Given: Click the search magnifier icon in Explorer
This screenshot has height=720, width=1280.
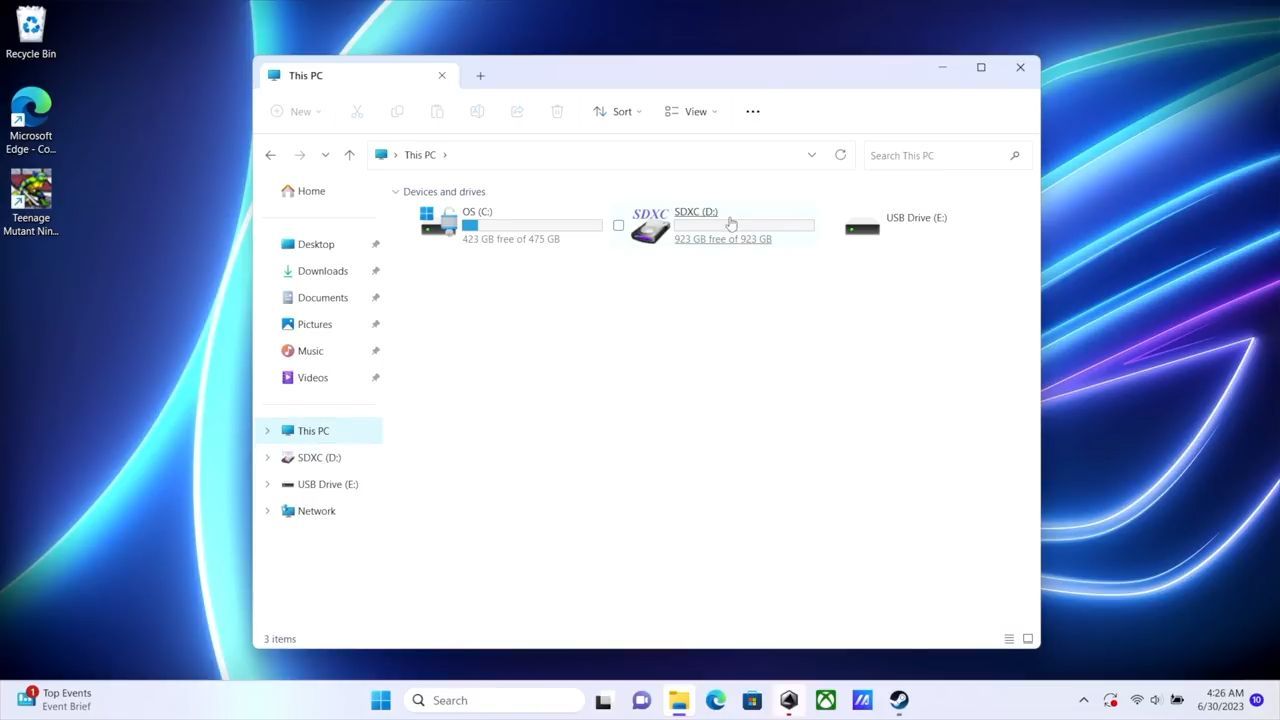Looking at the screenshot, I should pos(1014,155).
